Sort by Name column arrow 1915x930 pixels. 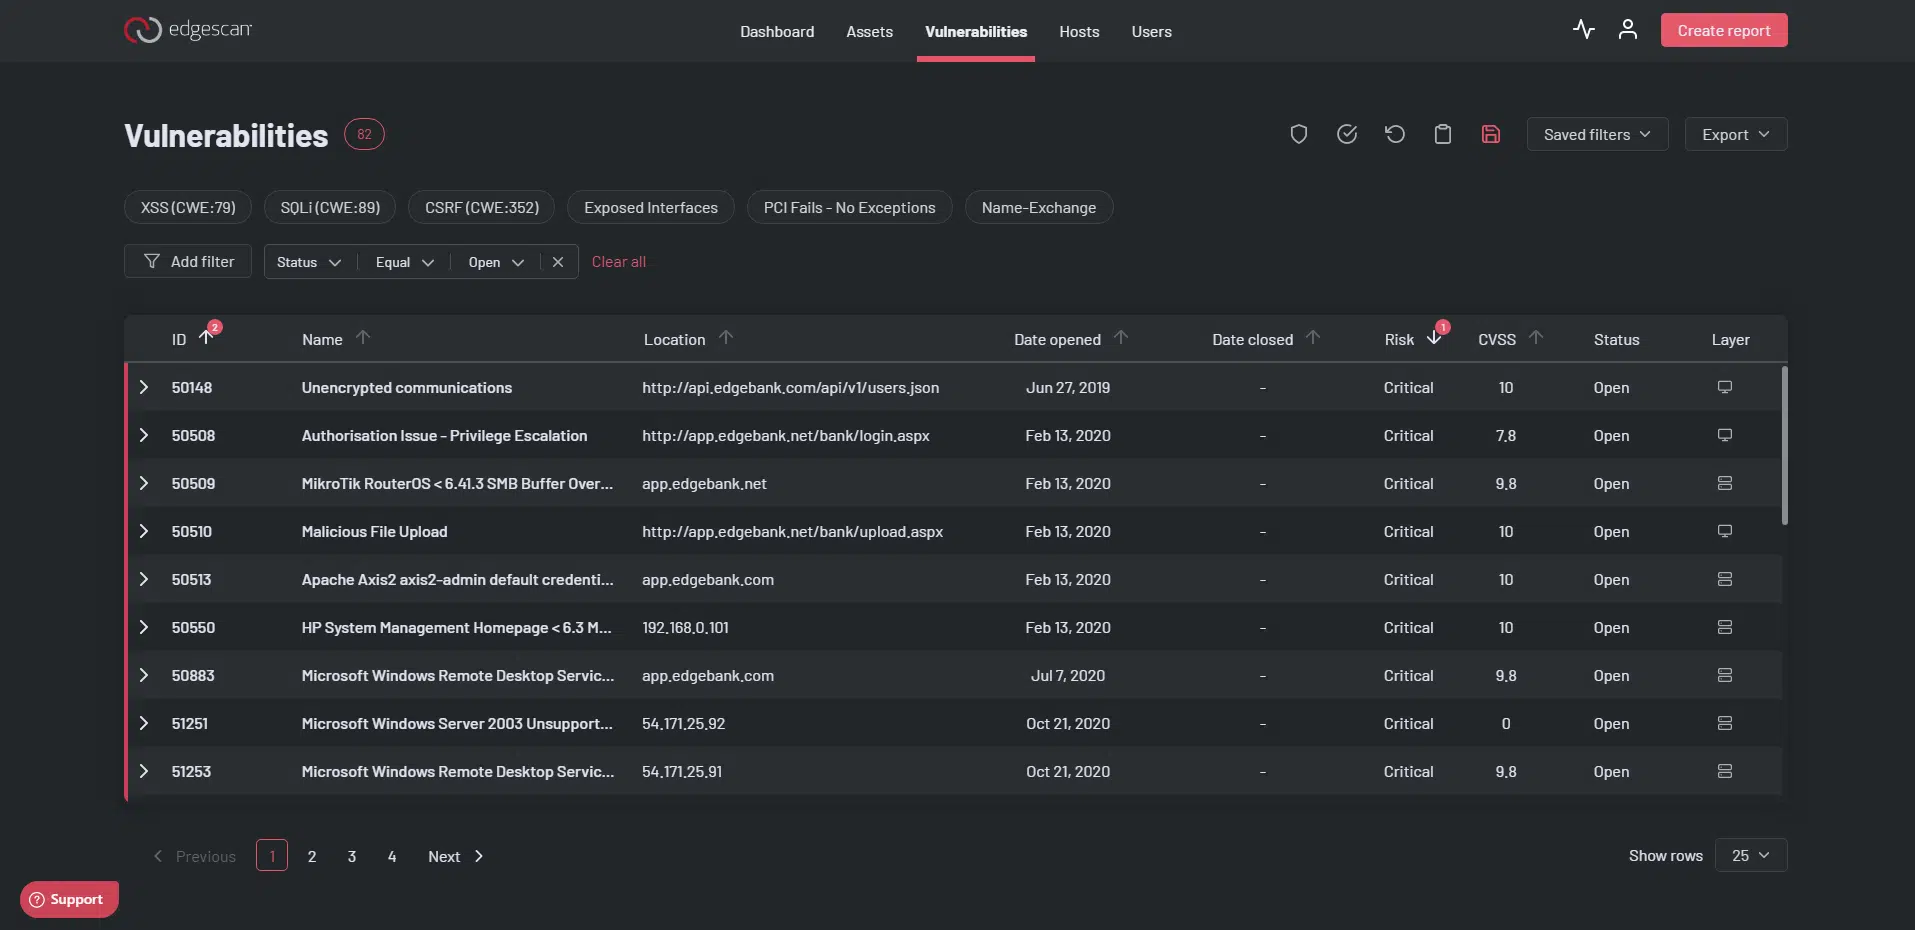(x=363, y=338)
